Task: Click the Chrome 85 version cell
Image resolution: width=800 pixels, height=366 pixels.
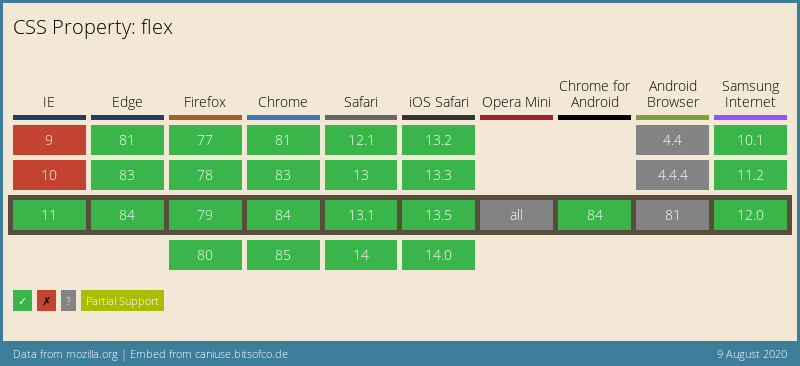Action: [x=283, y=255]
